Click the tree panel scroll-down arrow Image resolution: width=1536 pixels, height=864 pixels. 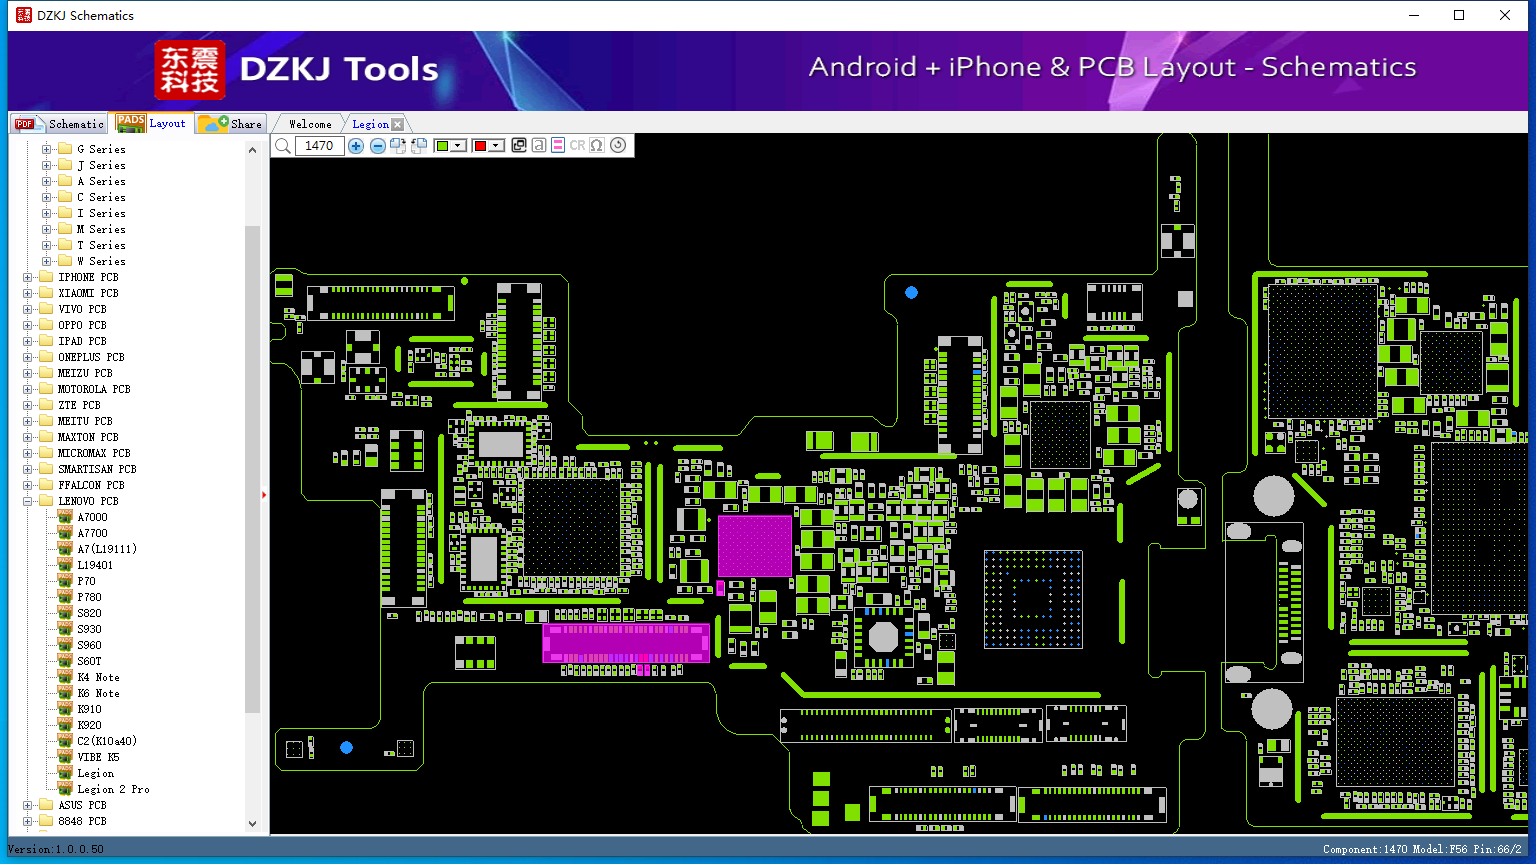[252, 824]
